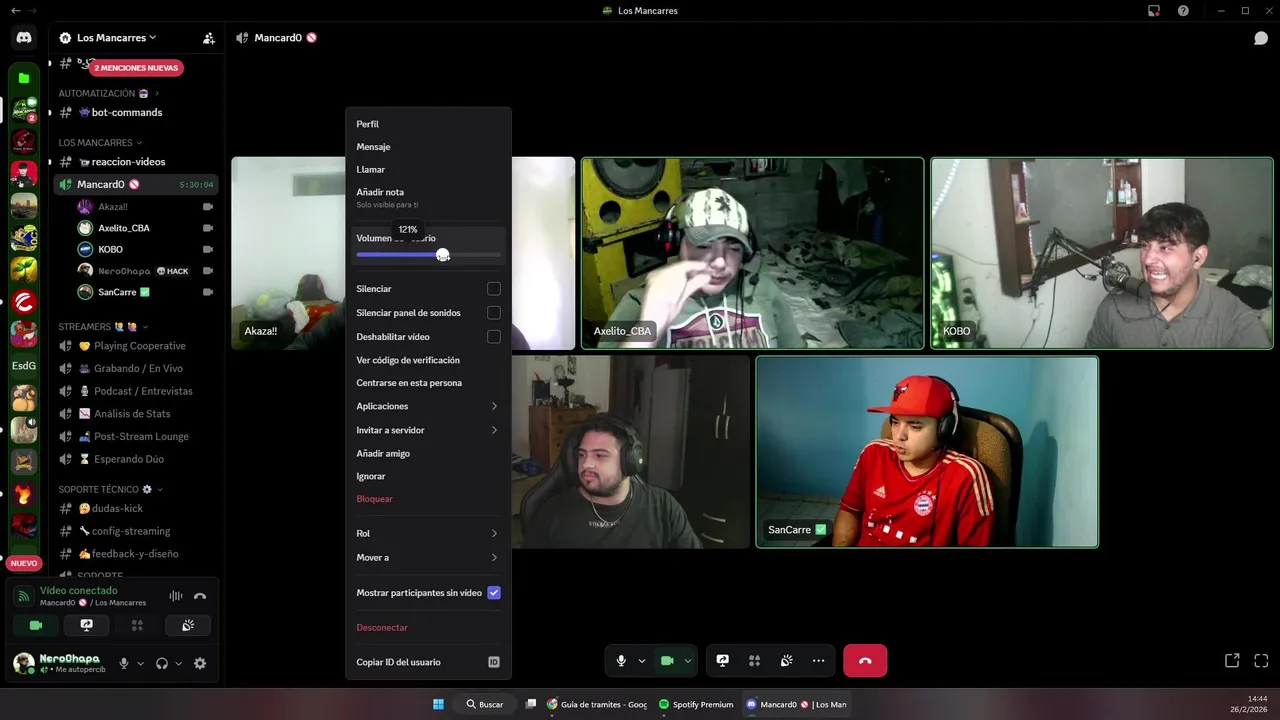Check the Silenciar checkbox
Screen dimensions: 1280x720
point(493,289)
